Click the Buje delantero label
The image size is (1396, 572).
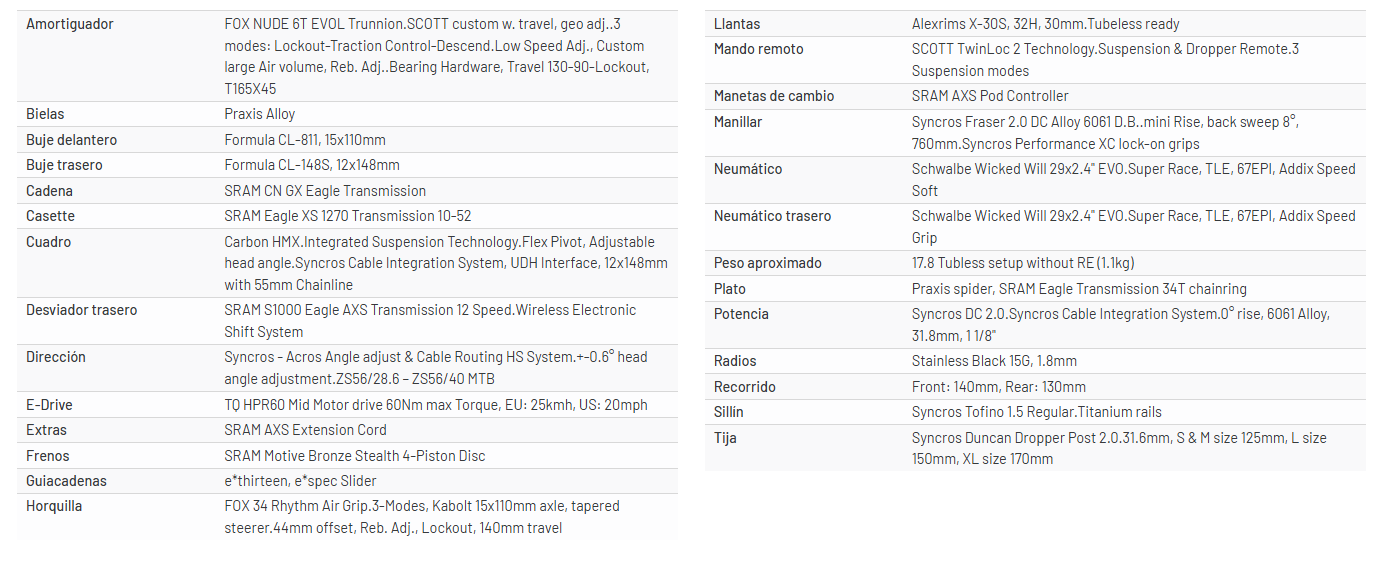(x=71, y=140)
